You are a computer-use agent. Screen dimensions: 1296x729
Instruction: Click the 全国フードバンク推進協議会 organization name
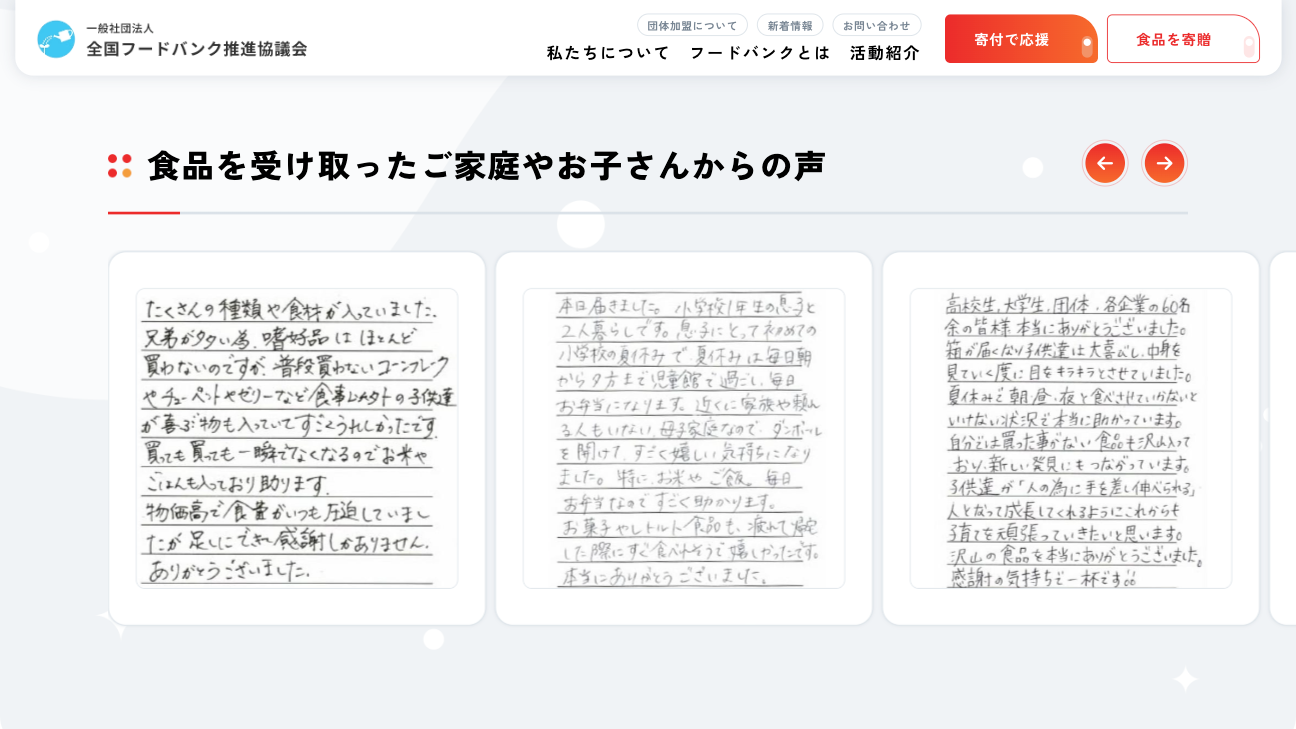pyautogui.click(x=195, y=47)
